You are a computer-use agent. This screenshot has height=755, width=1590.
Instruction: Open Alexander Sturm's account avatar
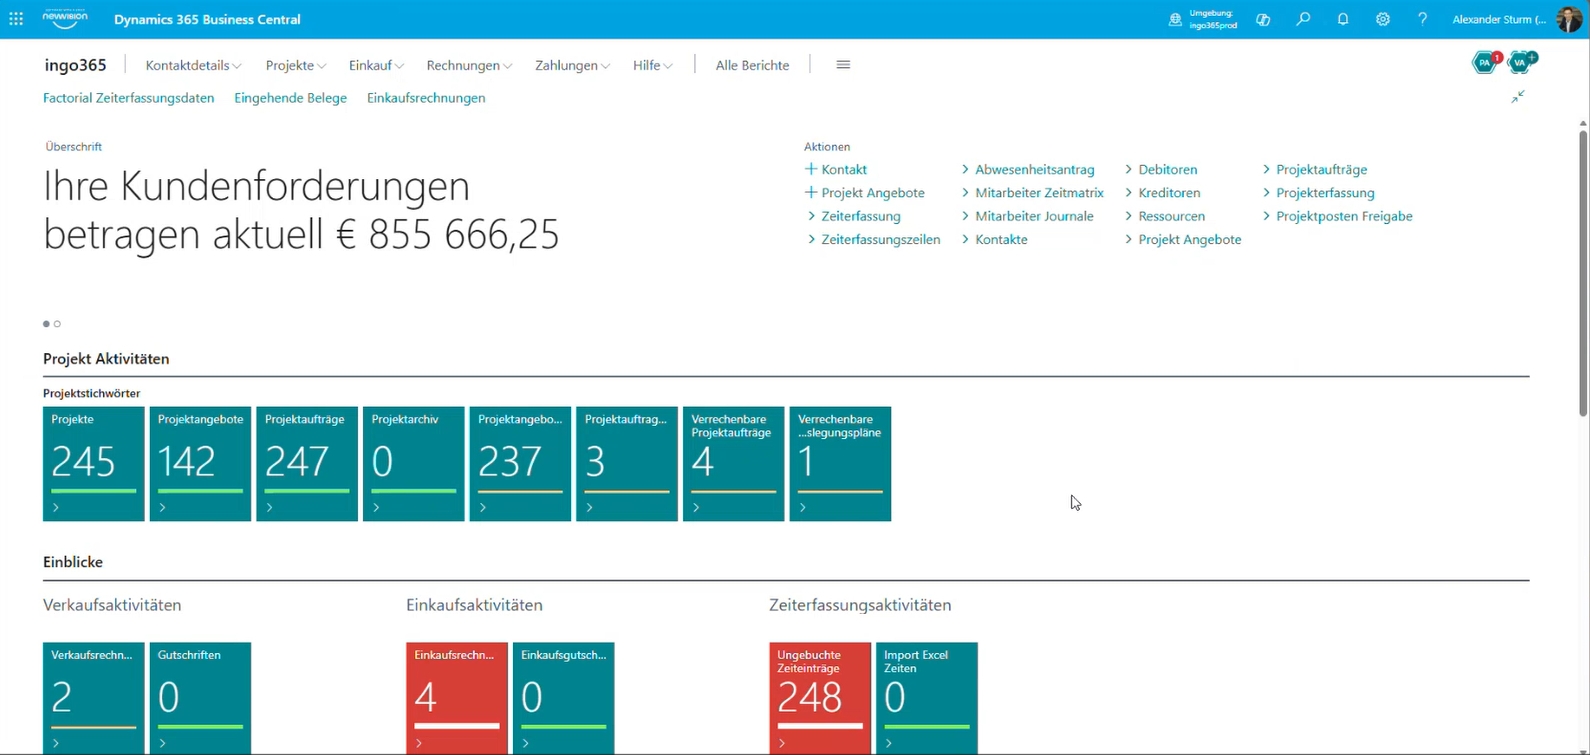1568,19
